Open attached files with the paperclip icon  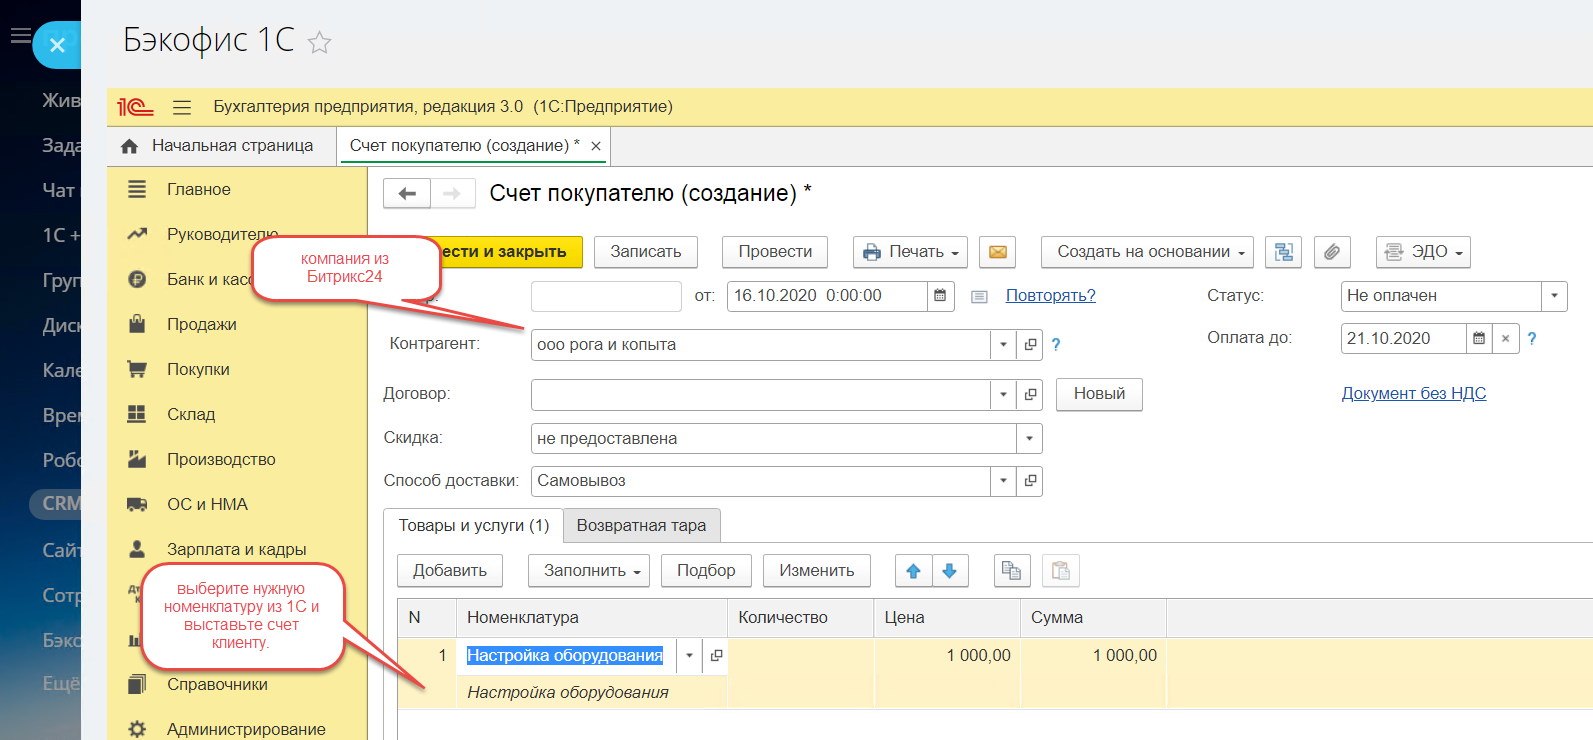[1332, 252]
